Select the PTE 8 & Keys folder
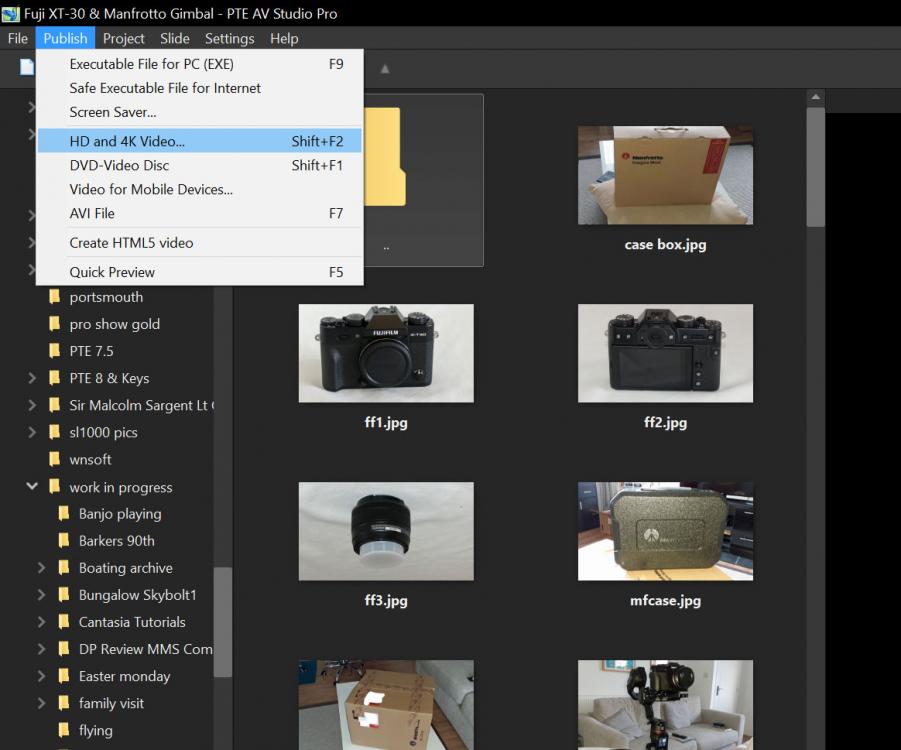Screen dimensions: 901x750 click(x=109, y=378)
